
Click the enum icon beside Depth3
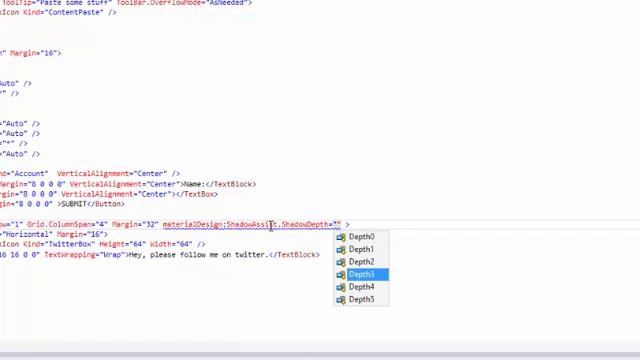(x=341, y=275)
